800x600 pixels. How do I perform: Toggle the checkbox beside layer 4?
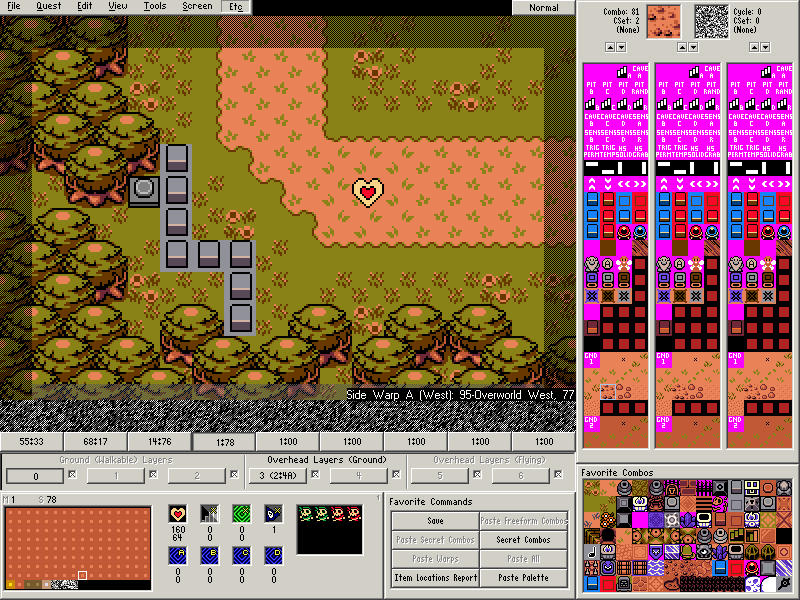[x=396, y=474]
